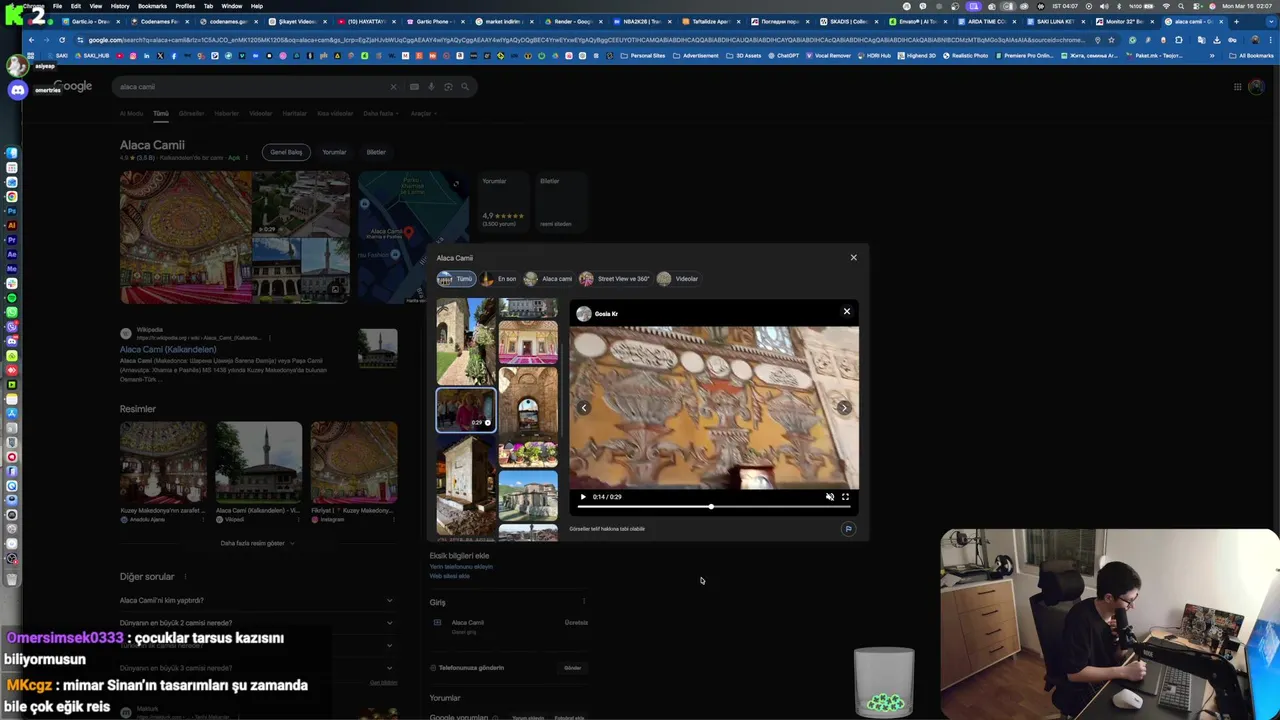
Task: Select the Tümü photo filter chip
Action: (455, 279)
